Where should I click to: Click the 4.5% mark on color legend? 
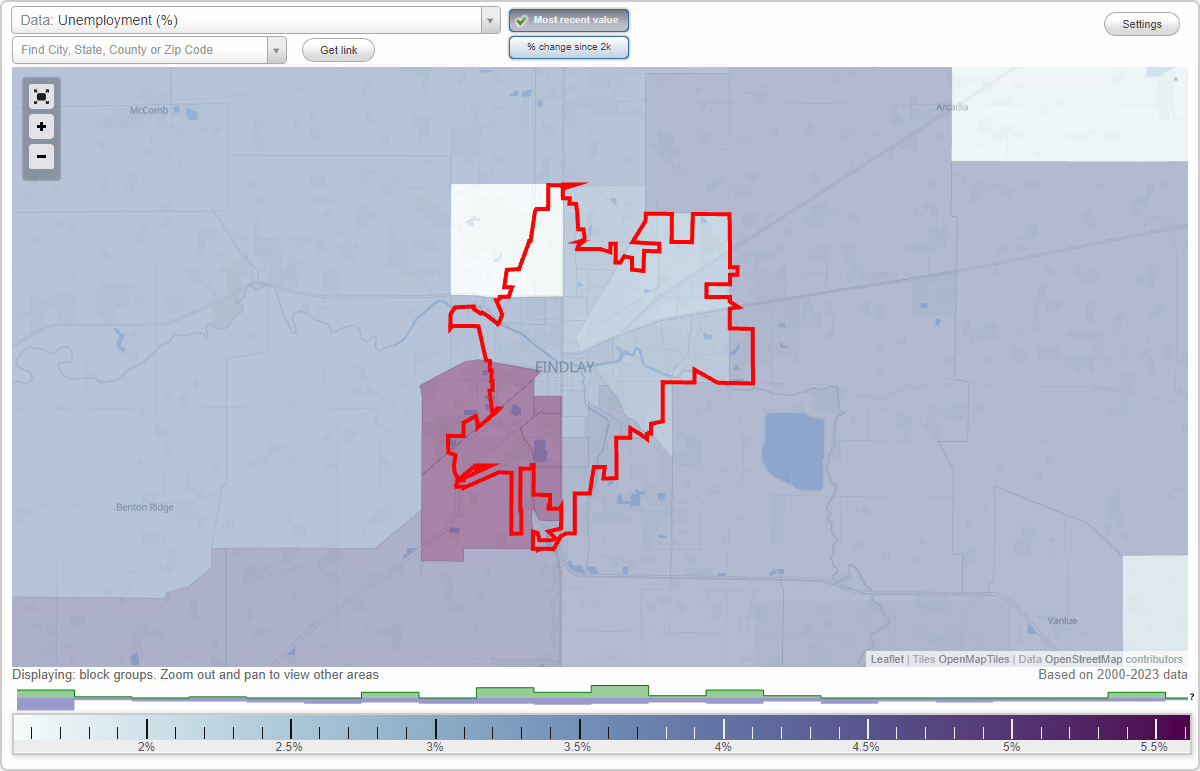click(866, 747)
